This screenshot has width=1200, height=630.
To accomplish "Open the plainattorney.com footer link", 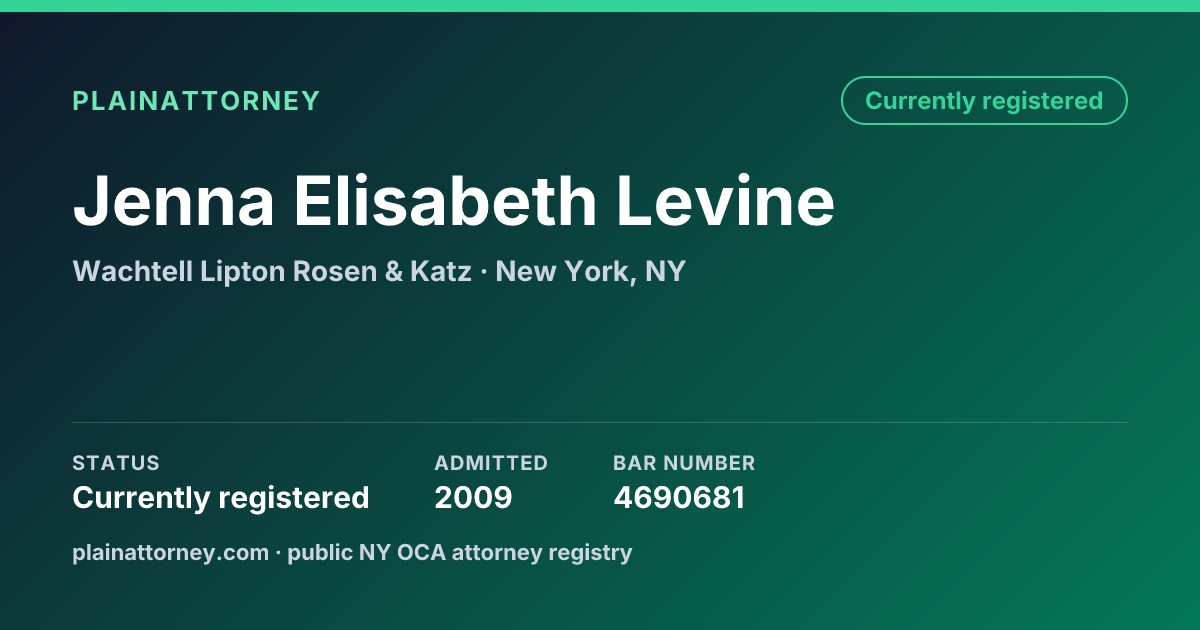I will tap(170, 552).
